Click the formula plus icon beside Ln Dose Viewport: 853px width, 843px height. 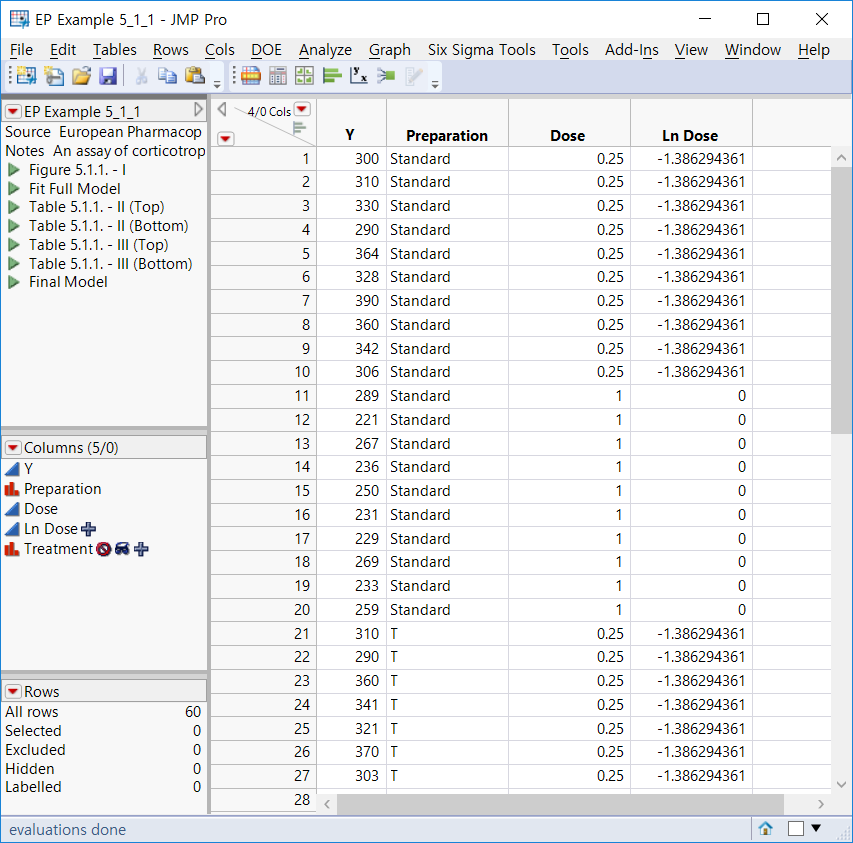click(x=89, y=529)
